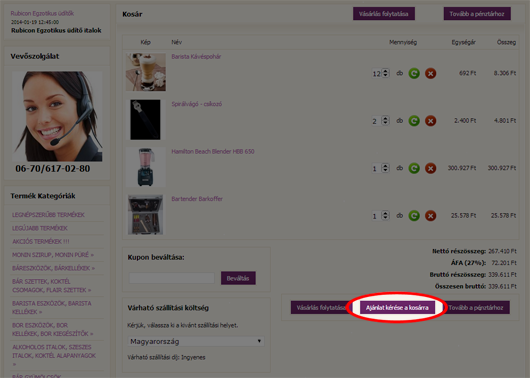The image size is (530, 378).
Task: Refresh quantity for Spirálvágó - csíkozó
Action: click(x=414, y=121)
